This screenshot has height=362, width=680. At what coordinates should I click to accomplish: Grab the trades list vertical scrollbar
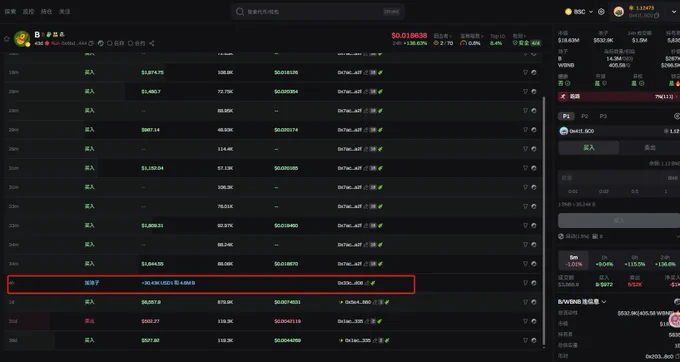tap(544, 221)
